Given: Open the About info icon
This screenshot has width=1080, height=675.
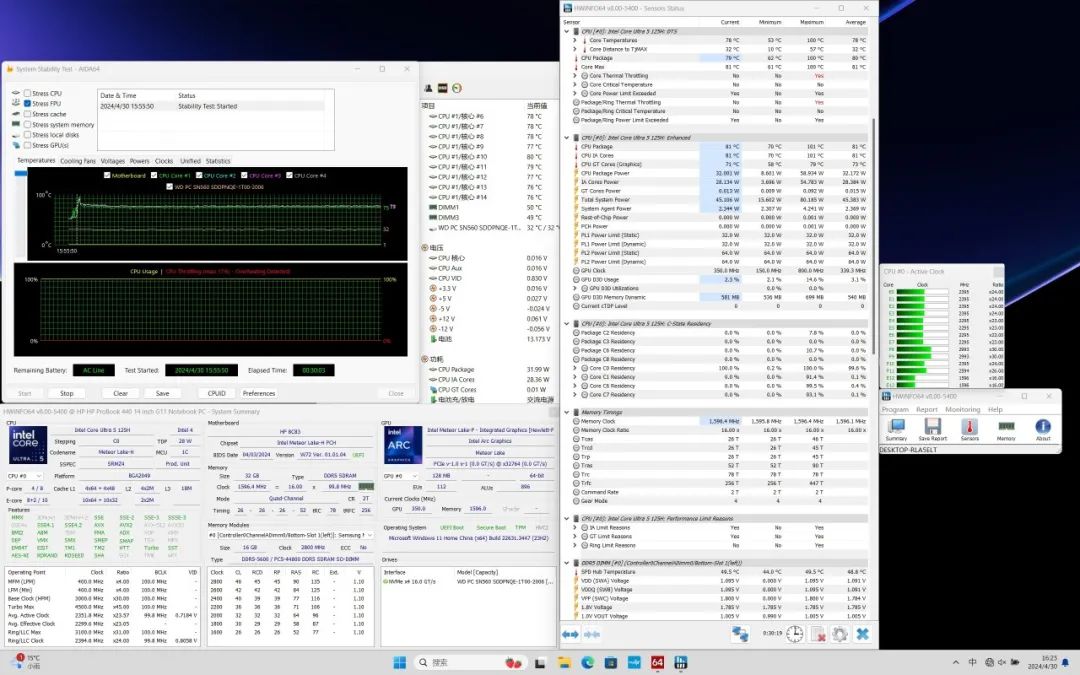Looking at the screenshot, I should click(1043, 428).
